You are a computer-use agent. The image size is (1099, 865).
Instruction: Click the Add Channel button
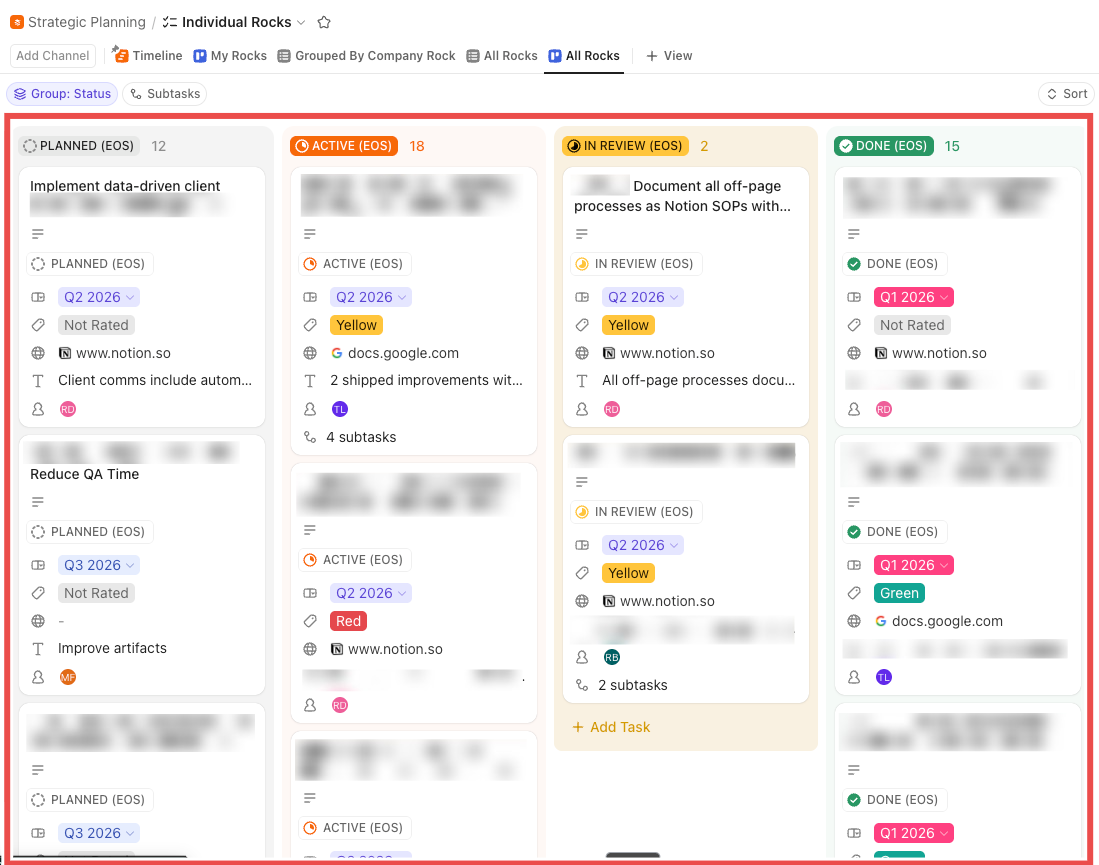53,55
